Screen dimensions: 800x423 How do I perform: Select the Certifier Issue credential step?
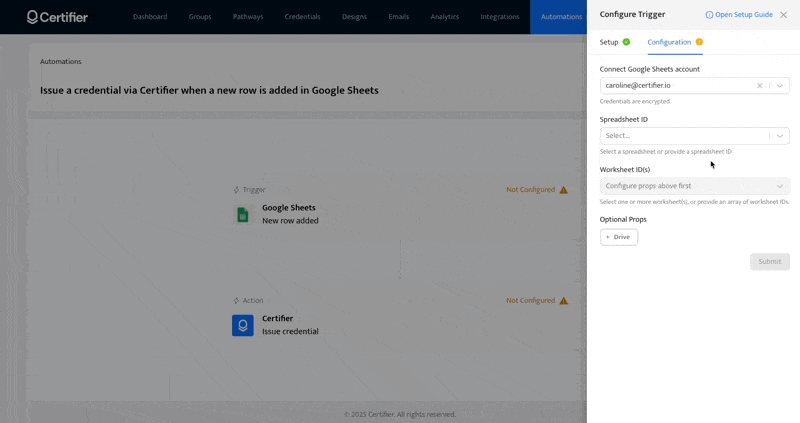[x=290, y=325]
